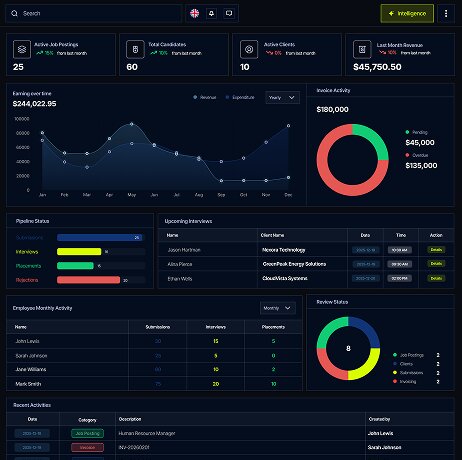Open Details for Jason Hartman interview
Viewport: 462px width, 460px height.
coord(436,250)
